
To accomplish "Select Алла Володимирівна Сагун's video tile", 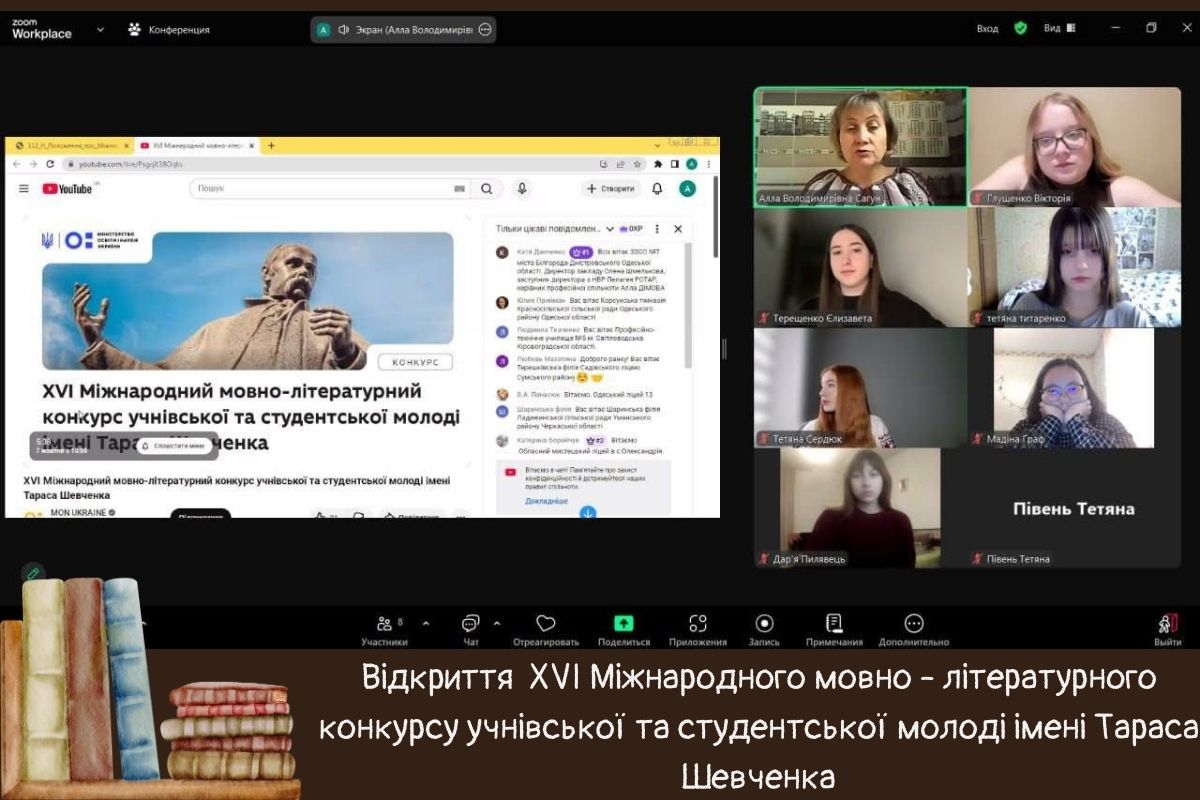I will [860, 147].
